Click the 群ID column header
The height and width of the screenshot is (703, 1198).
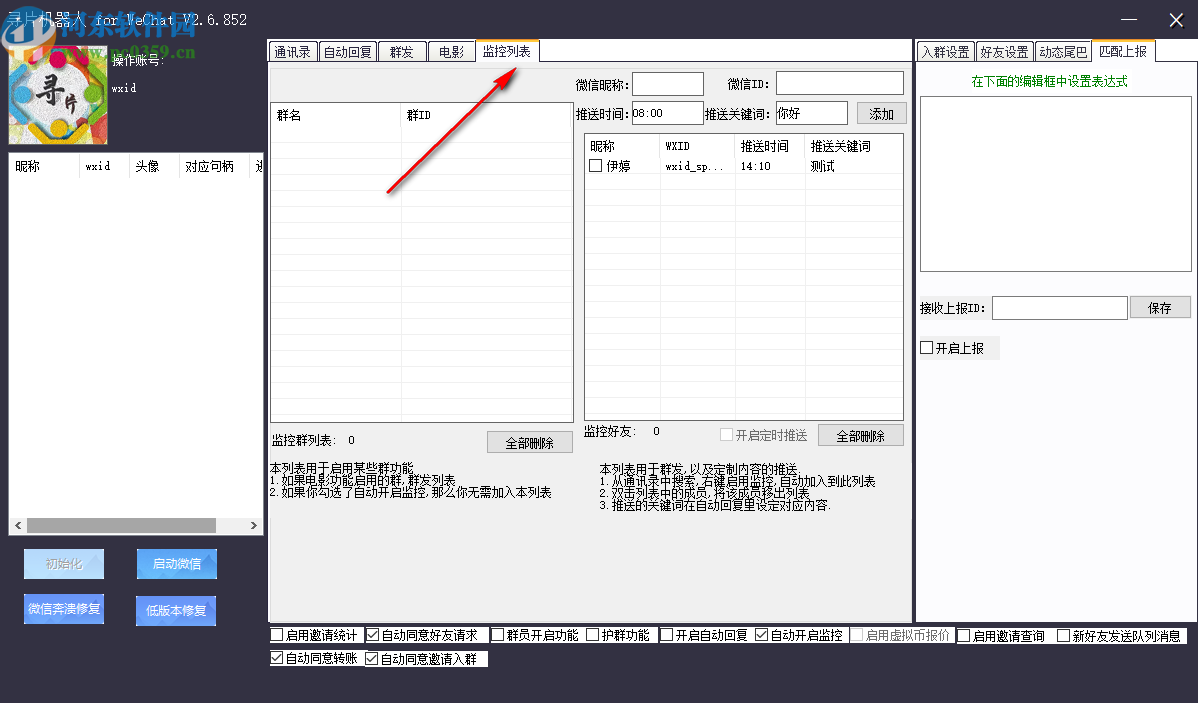[487, 115]
